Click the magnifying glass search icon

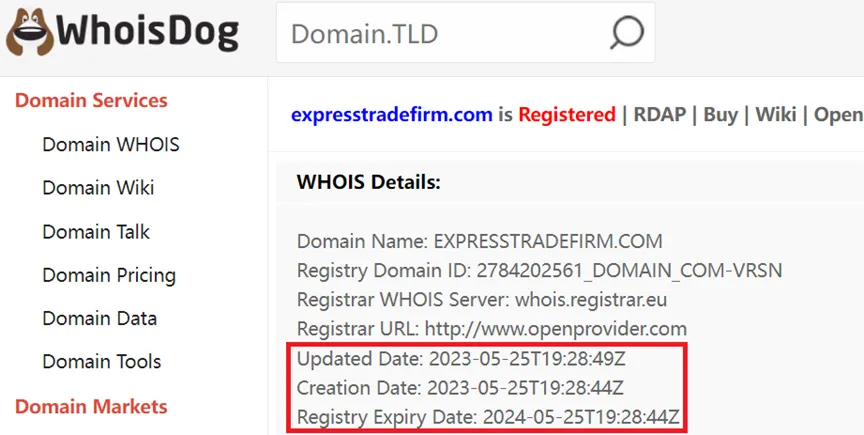tap(627, 33)
